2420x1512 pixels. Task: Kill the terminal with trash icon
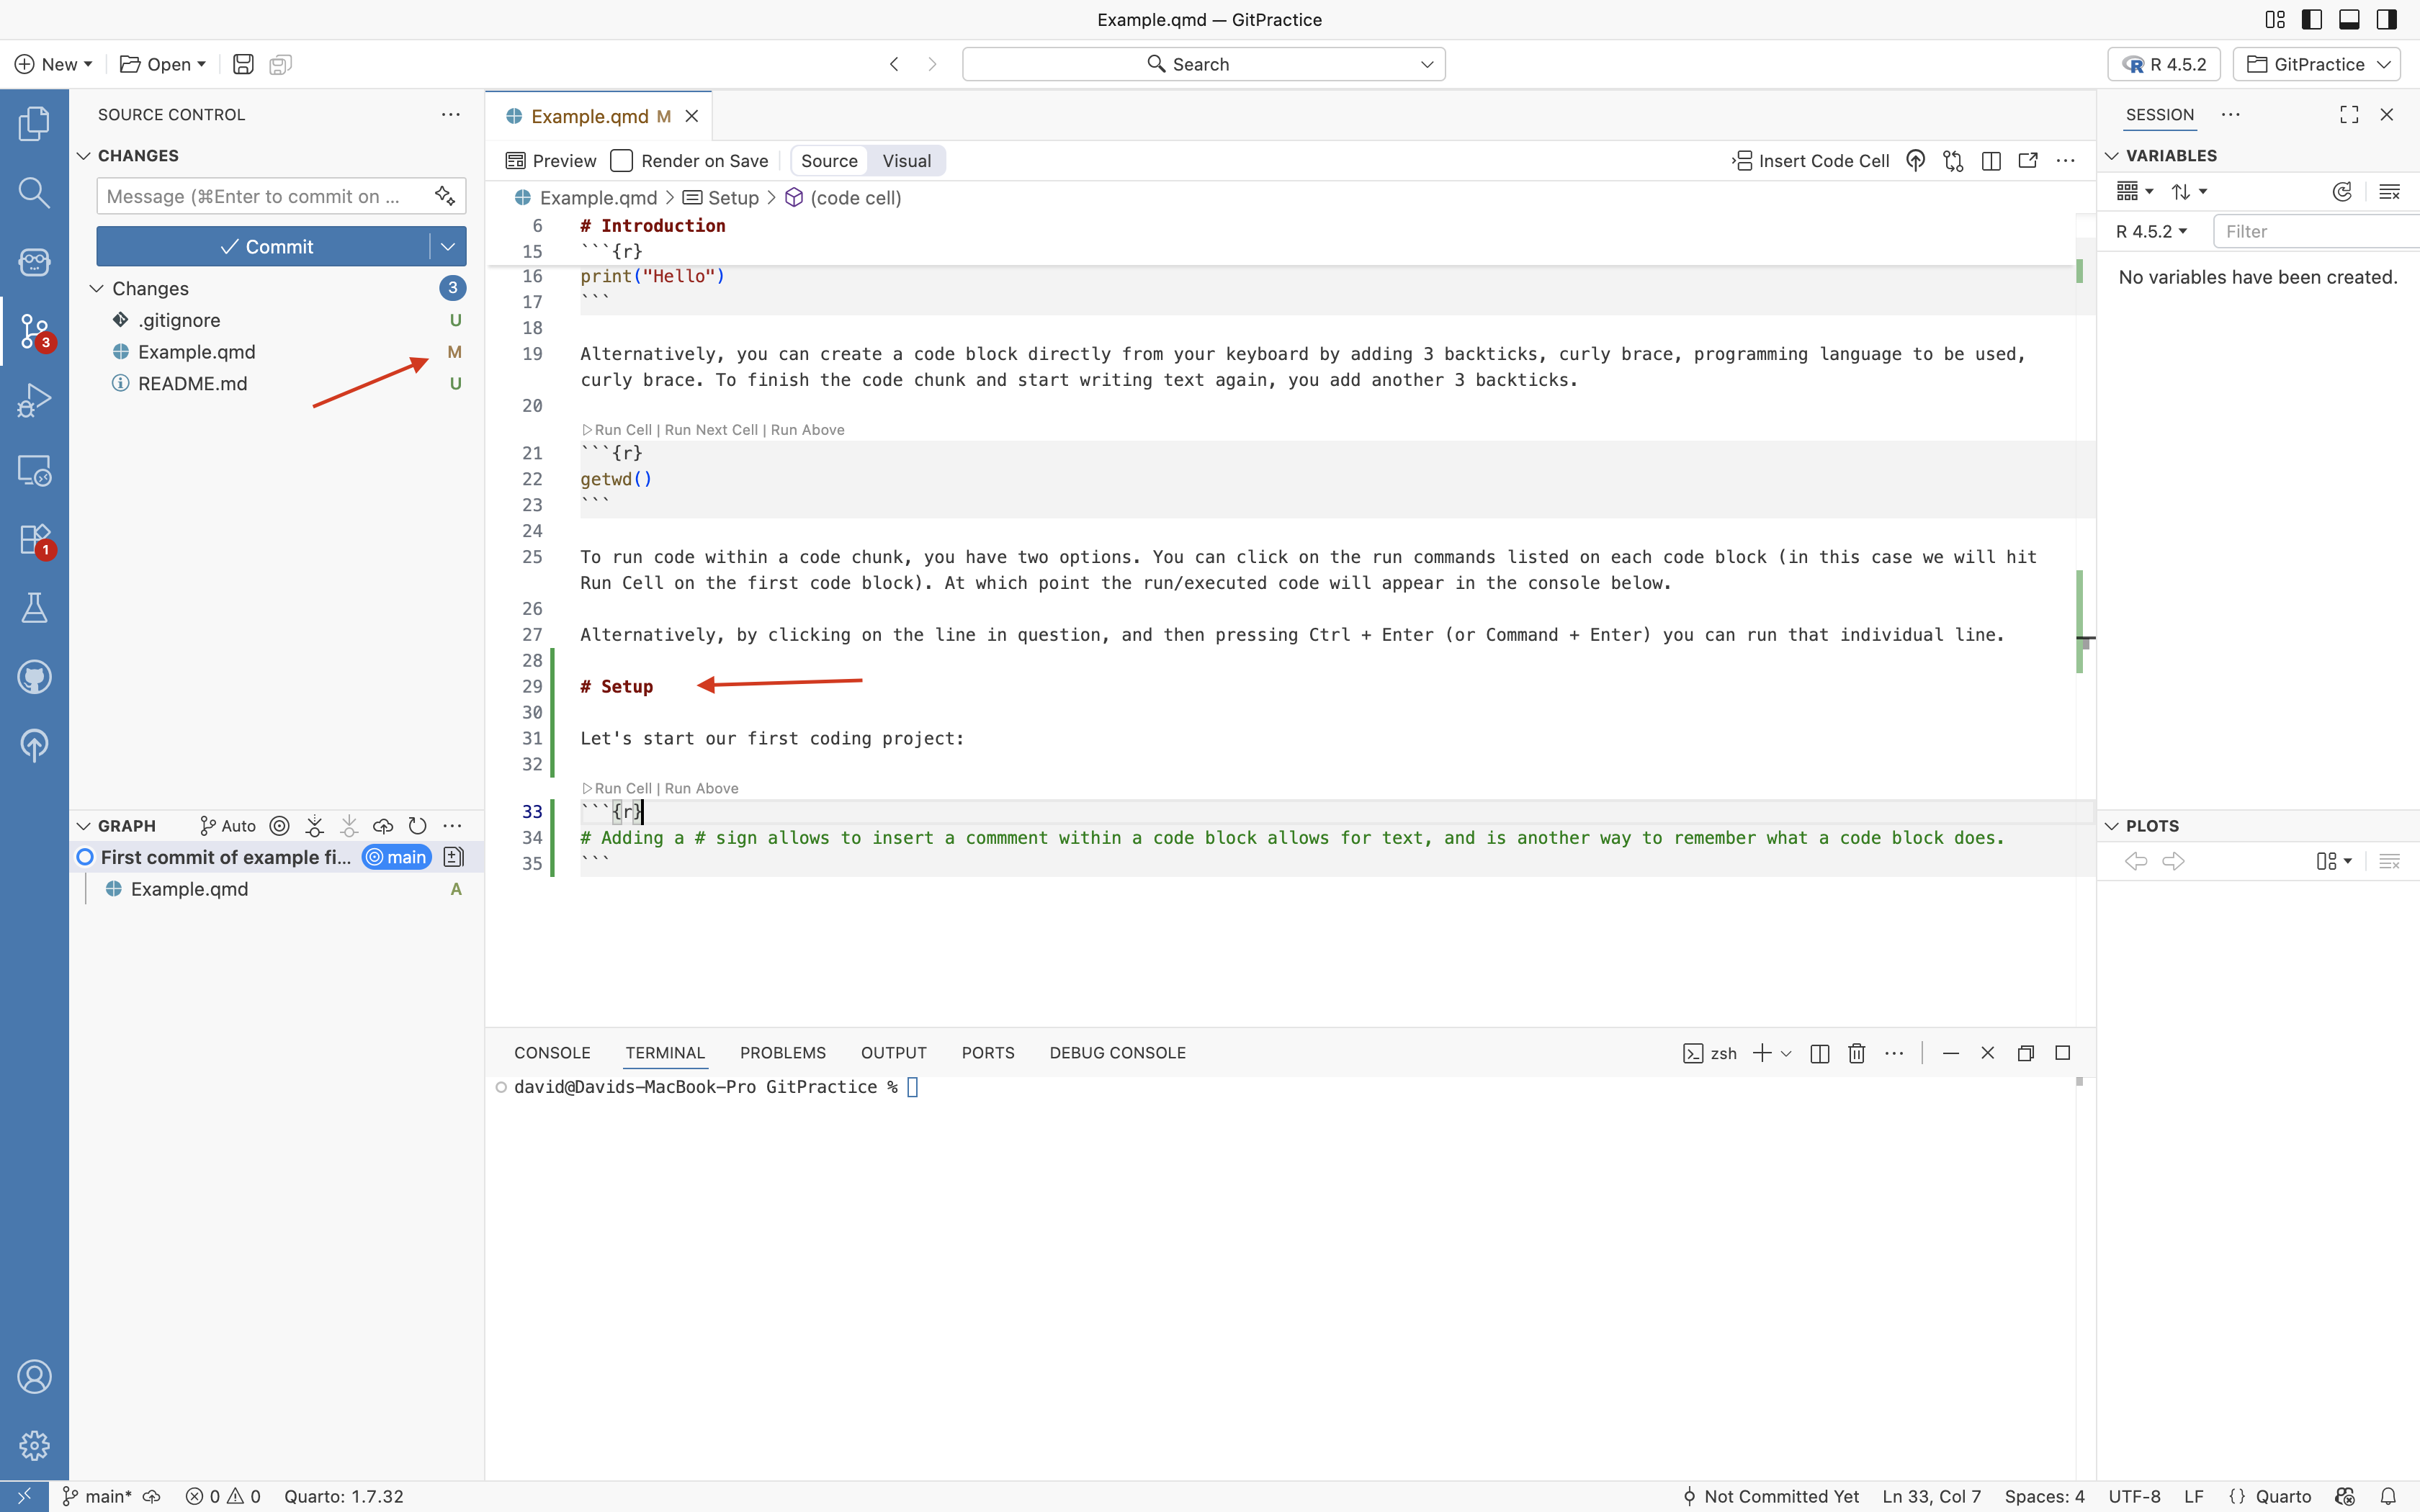1856,1053
